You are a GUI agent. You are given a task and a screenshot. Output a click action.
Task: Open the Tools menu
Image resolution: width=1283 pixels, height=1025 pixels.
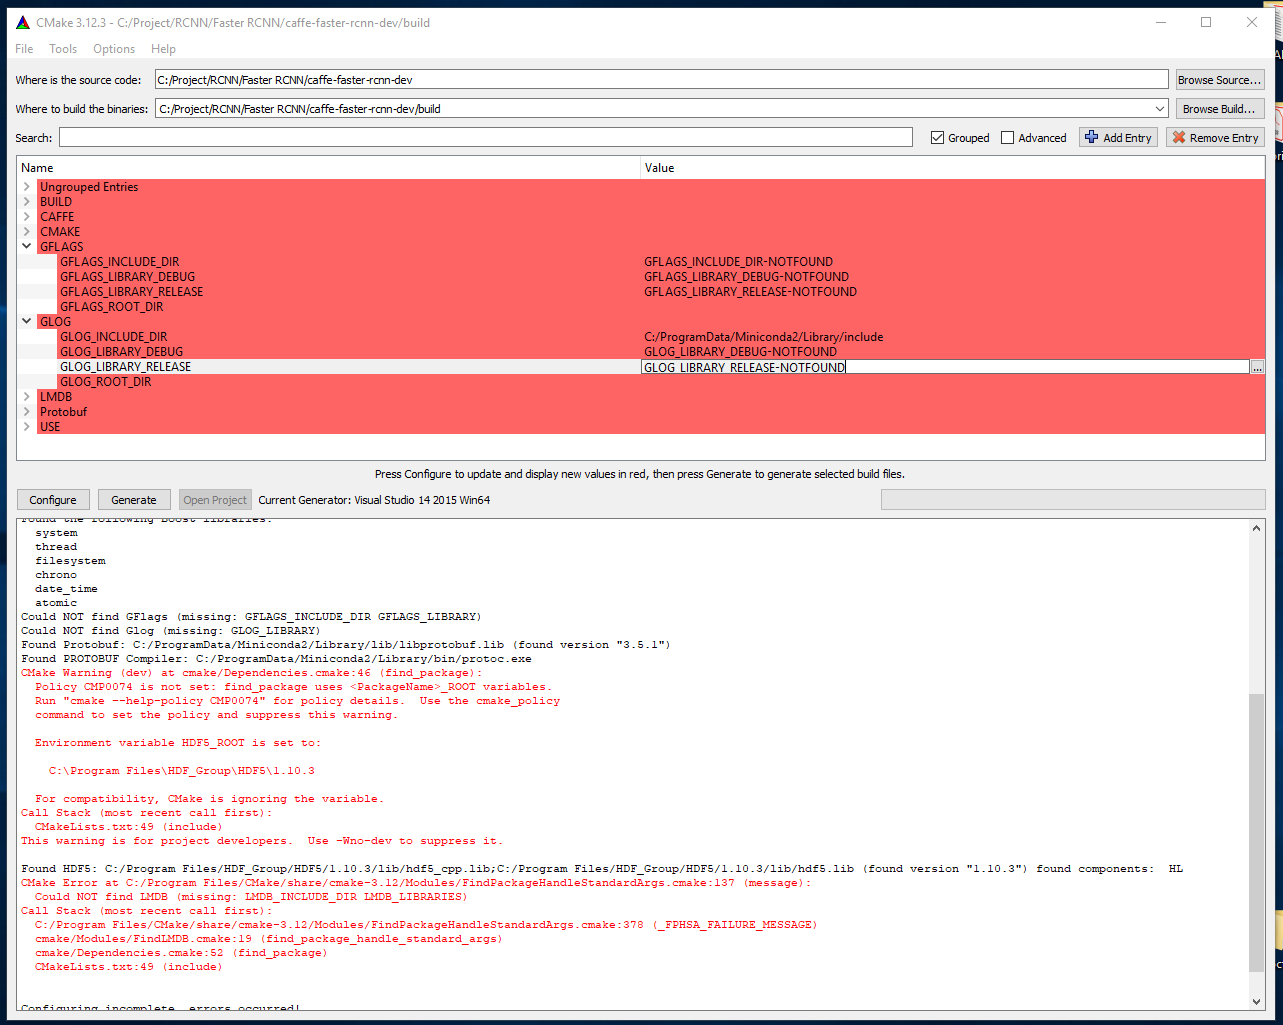(x=63, y=49)
